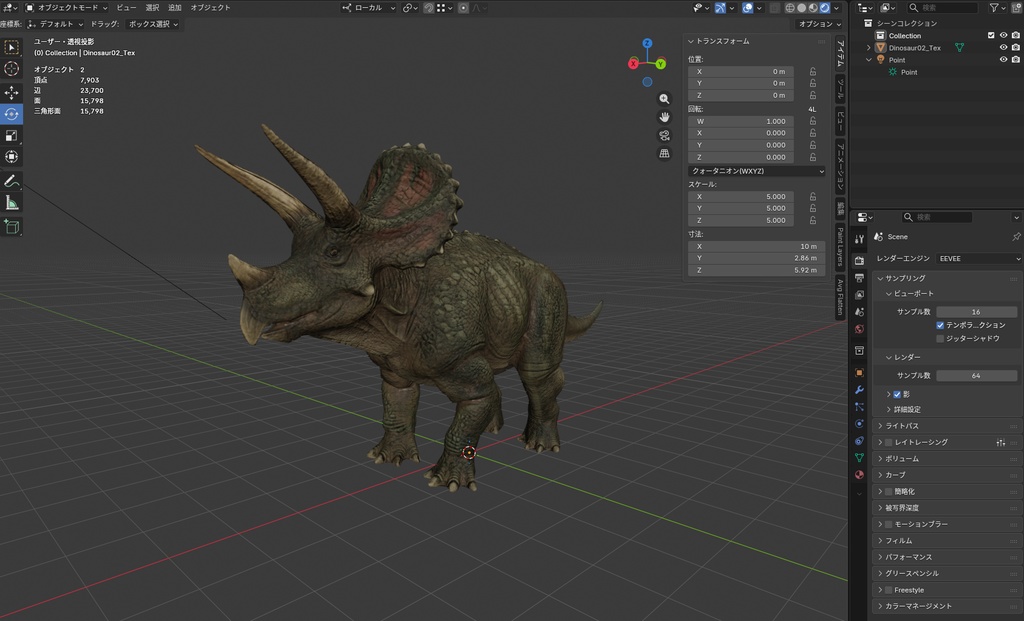Expand Dinosaur02_Tex in the outliner
The width and height of the screenshot is (1024, 621).
click(x=868, y=47)
